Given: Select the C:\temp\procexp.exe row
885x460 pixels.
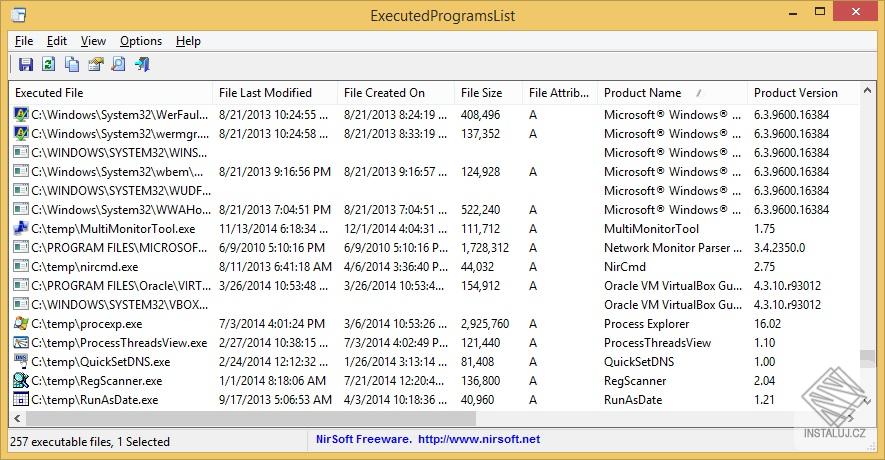Looking at the screenshot, I should (x=433, y=323).
